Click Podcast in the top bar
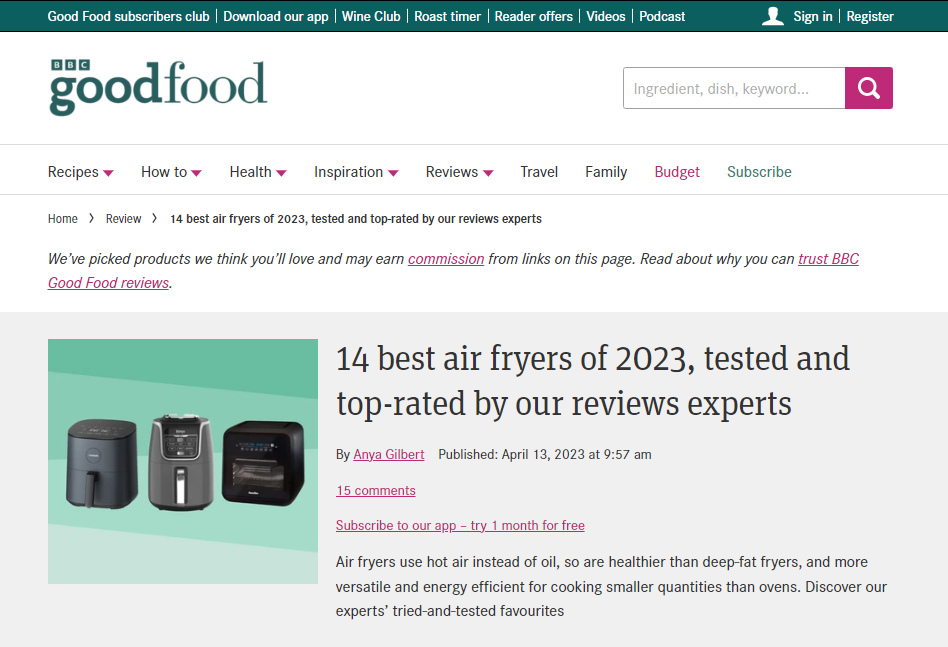Screen dimensions: 948x647 point(662,16)
